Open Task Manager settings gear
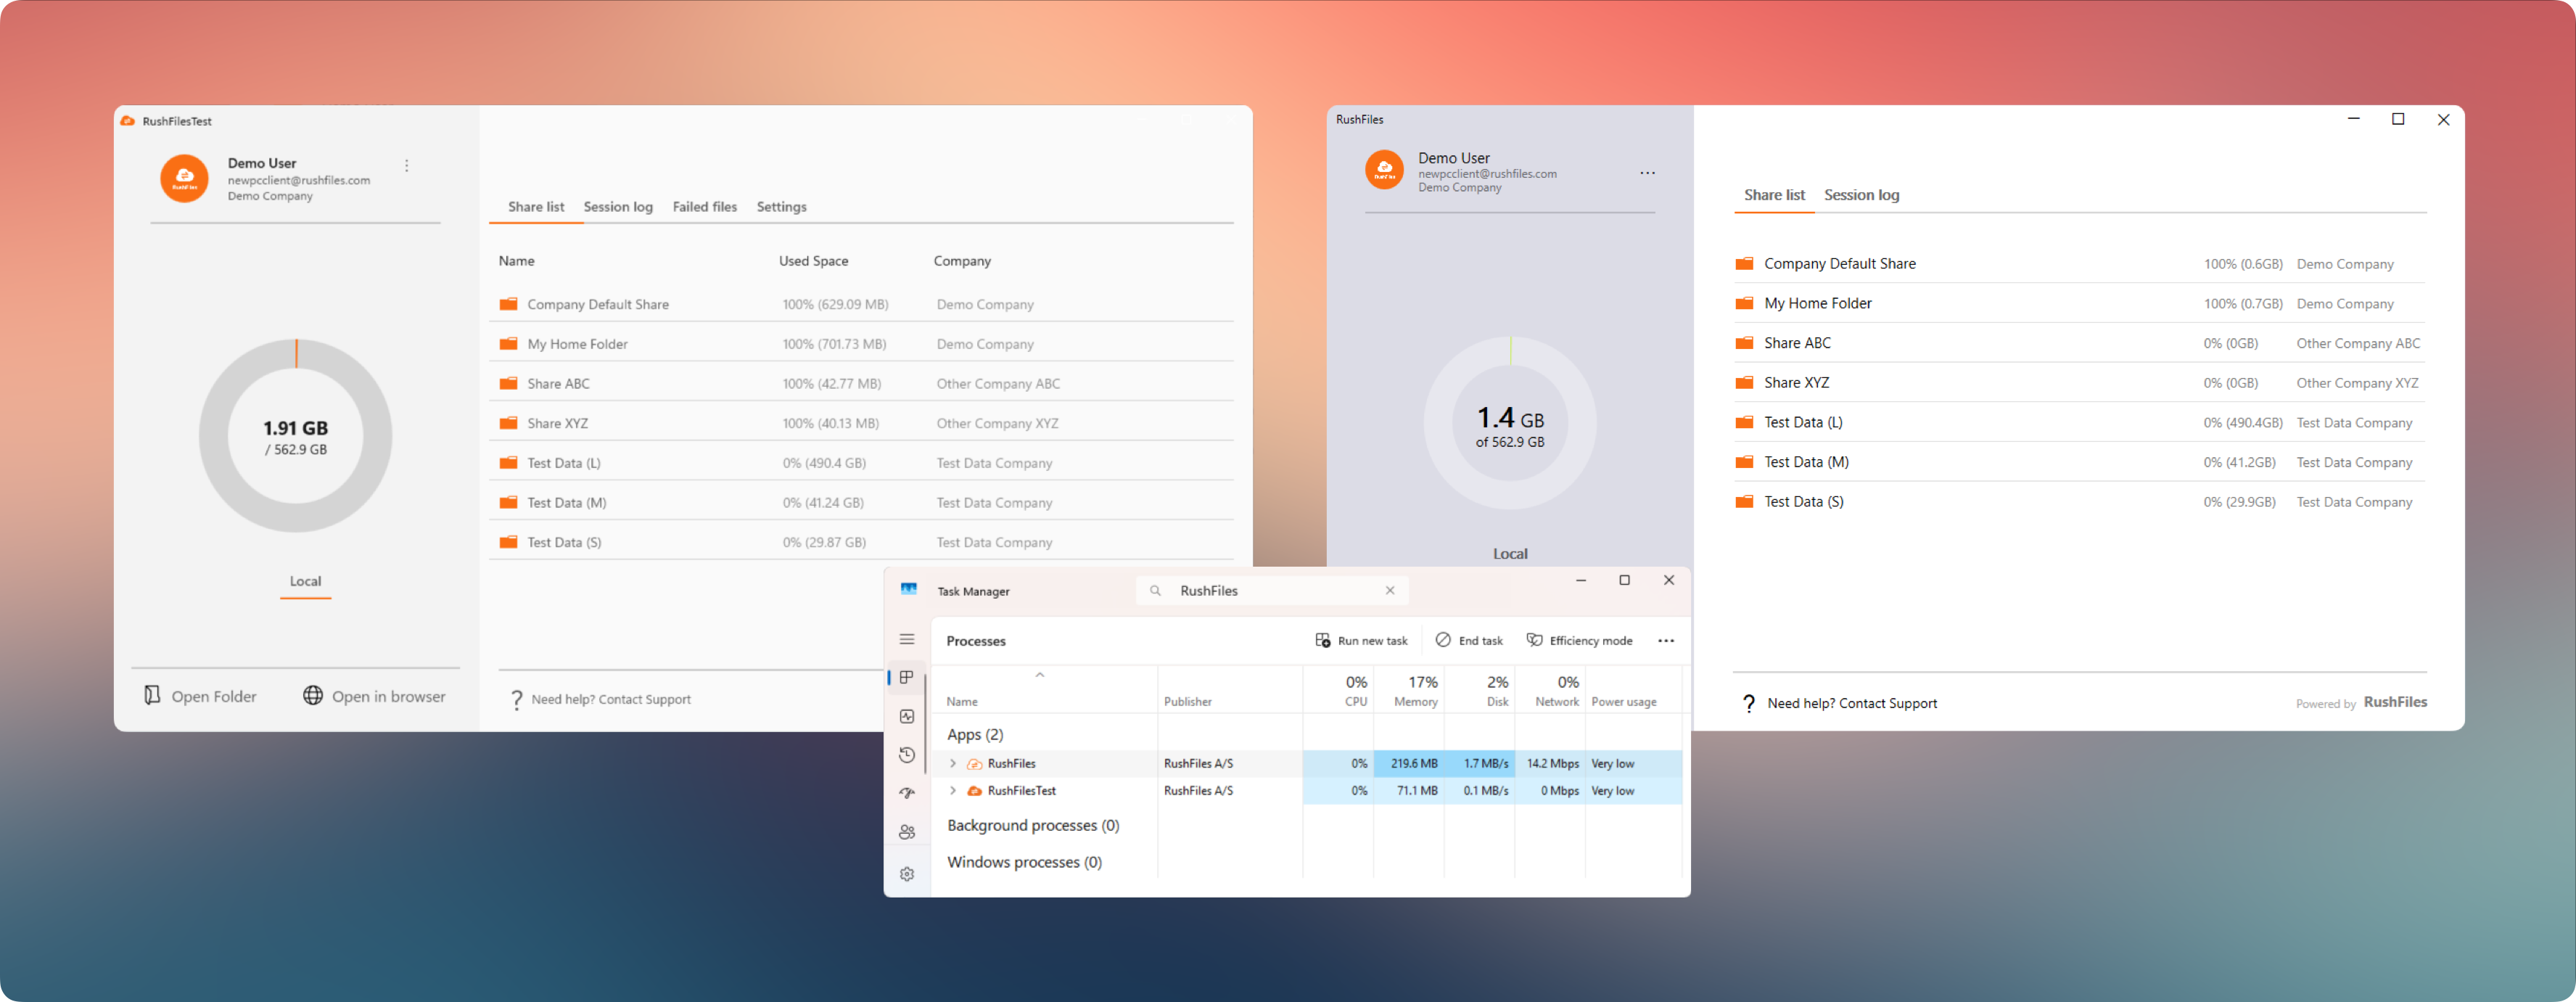Viewport: 2576px width, 1002px height. (907, 874)
